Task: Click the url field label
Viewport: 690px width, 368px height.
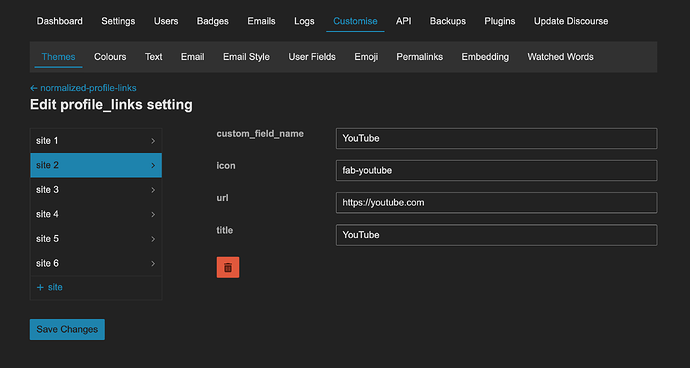Action: pos(222,198)
